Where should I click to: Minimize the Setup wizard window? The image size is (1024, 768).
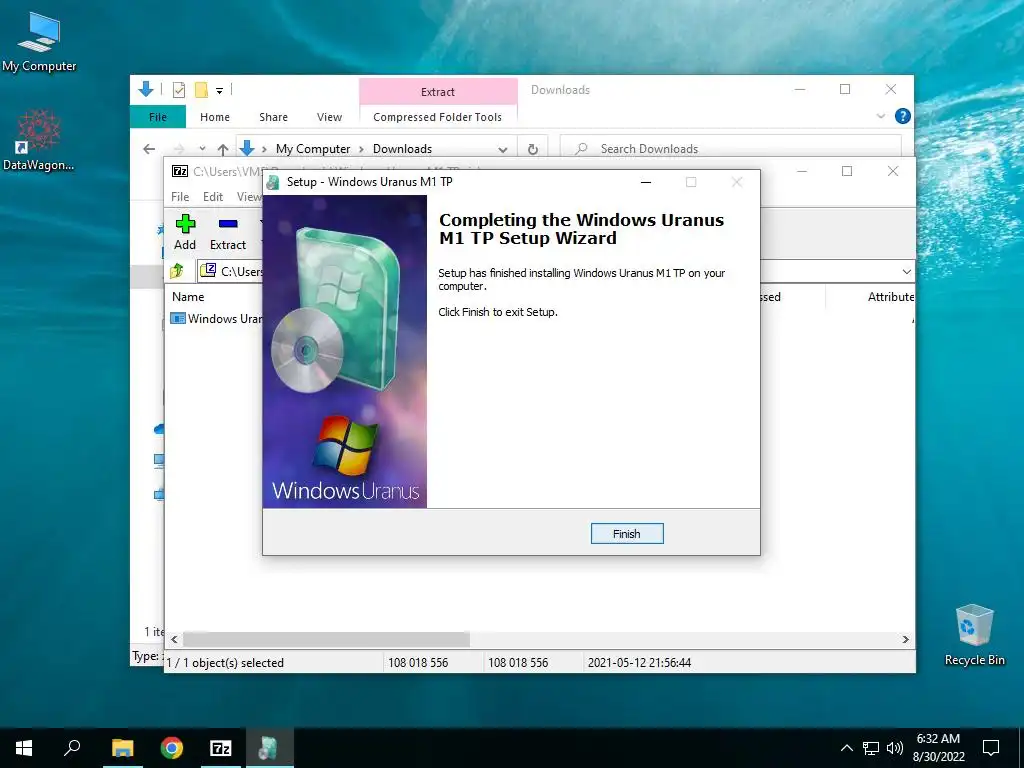click(646, 182)
